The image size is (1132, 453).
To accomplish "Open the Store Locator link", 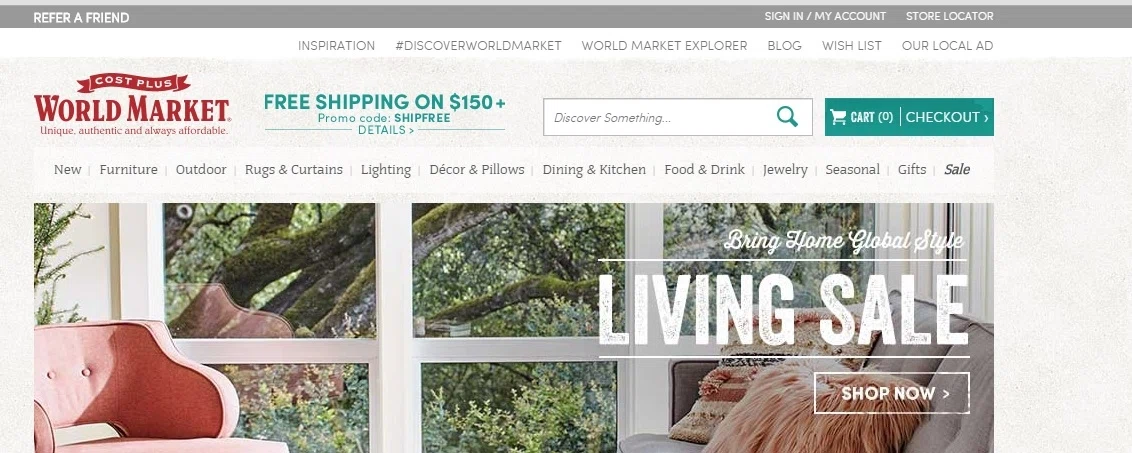I will [x=949, y=16].
